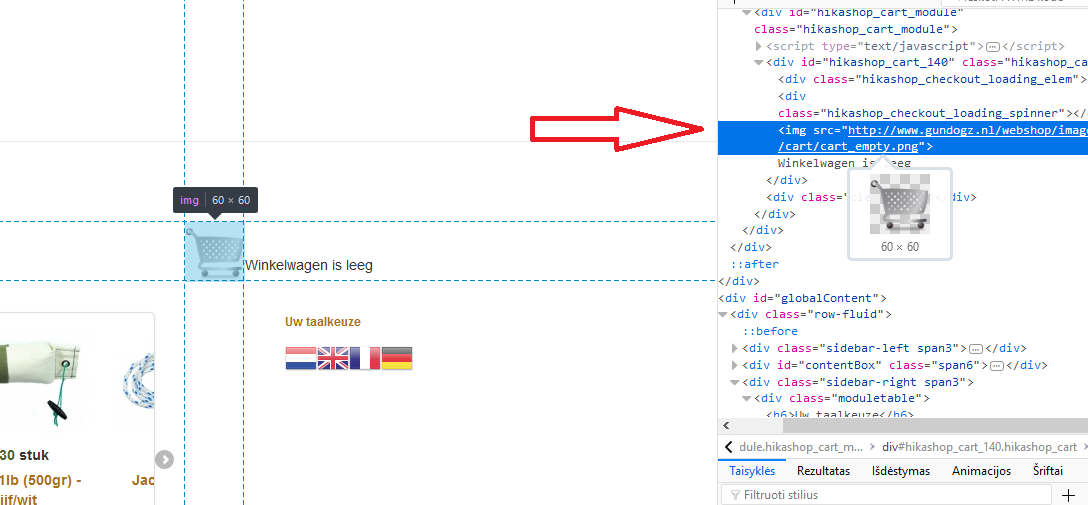Select Winkelwagen is leeg text node in inspector
1088x505 pixels.
click(x=844, y=164)
